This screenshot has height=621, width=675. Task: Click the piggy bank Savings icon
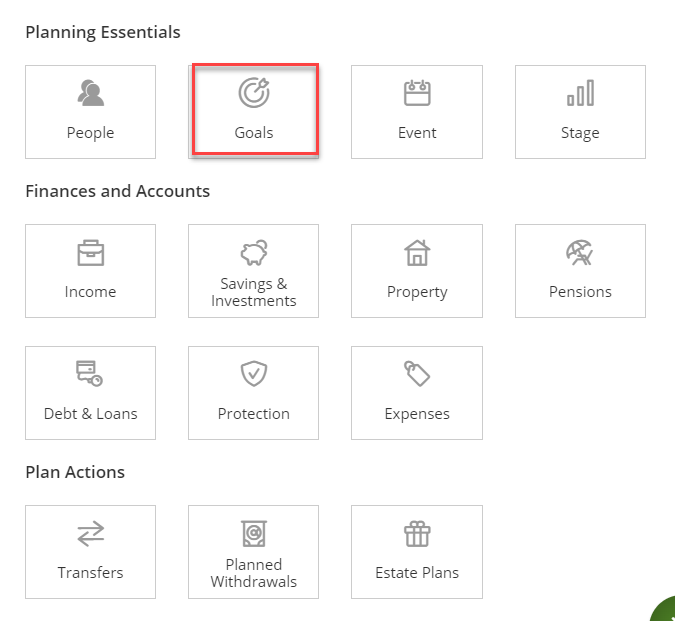click(254, 253)
